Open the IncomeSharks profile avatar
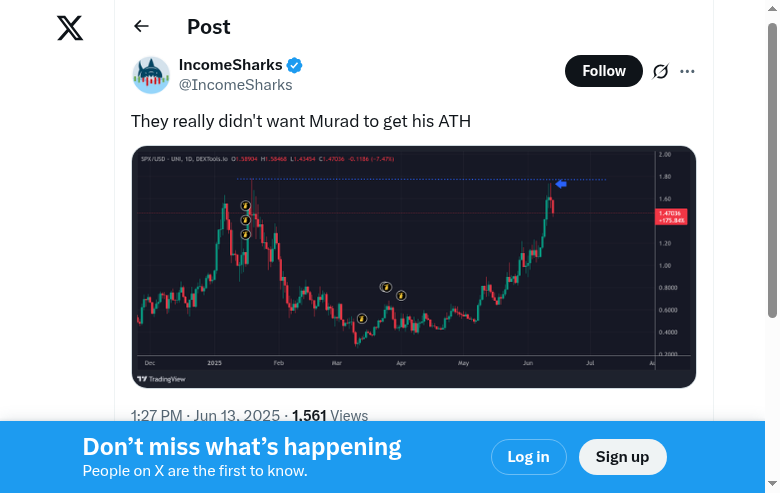 (x=151, y=75)
